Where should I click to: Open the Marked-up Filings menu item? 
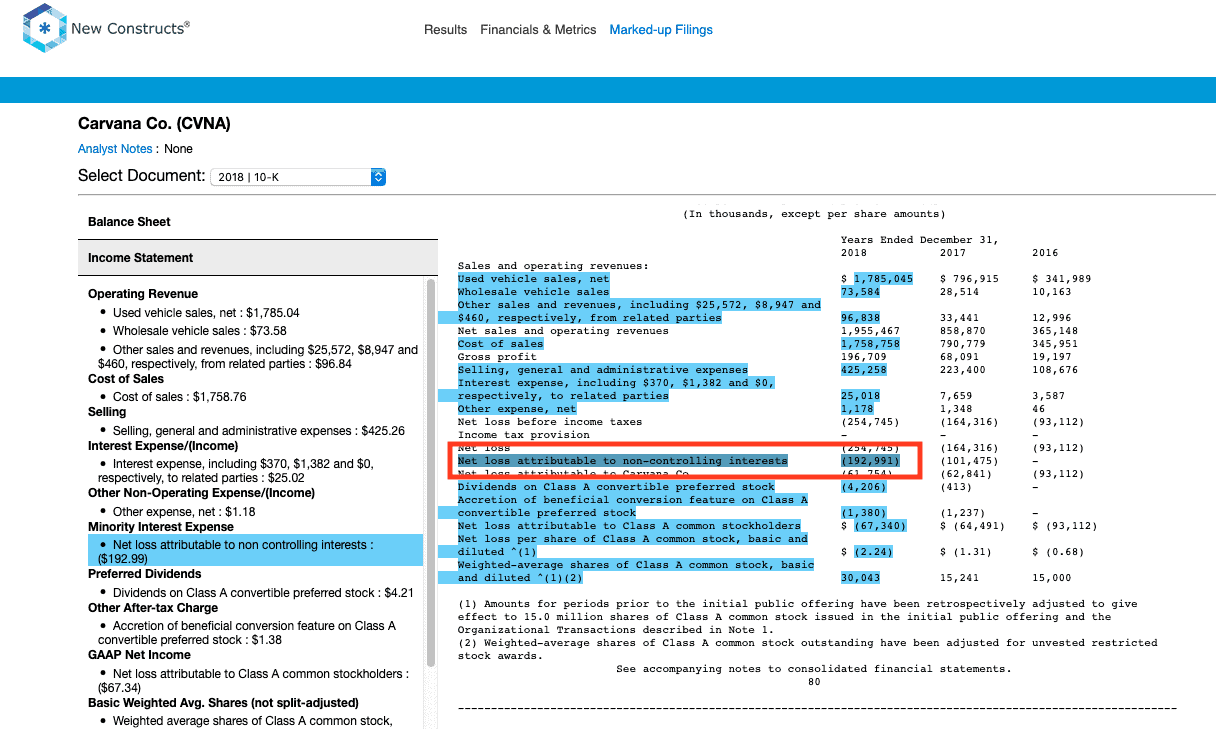pos(661,30)
